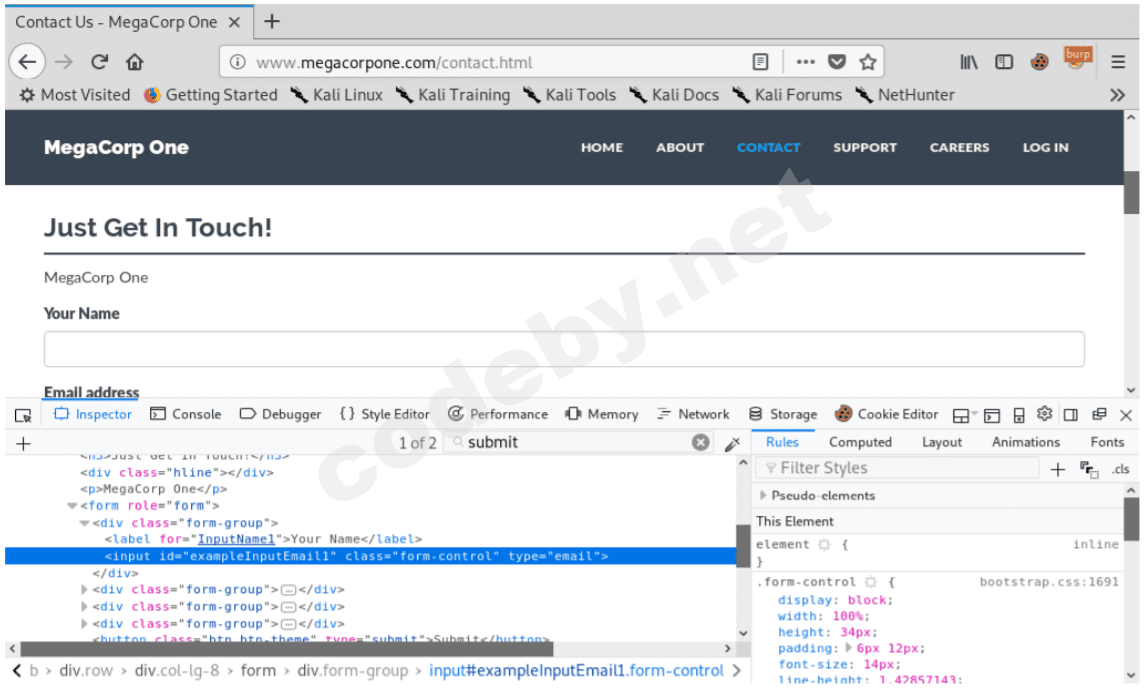Focus the Your Name input field
1145x689 pixels.
564,350
